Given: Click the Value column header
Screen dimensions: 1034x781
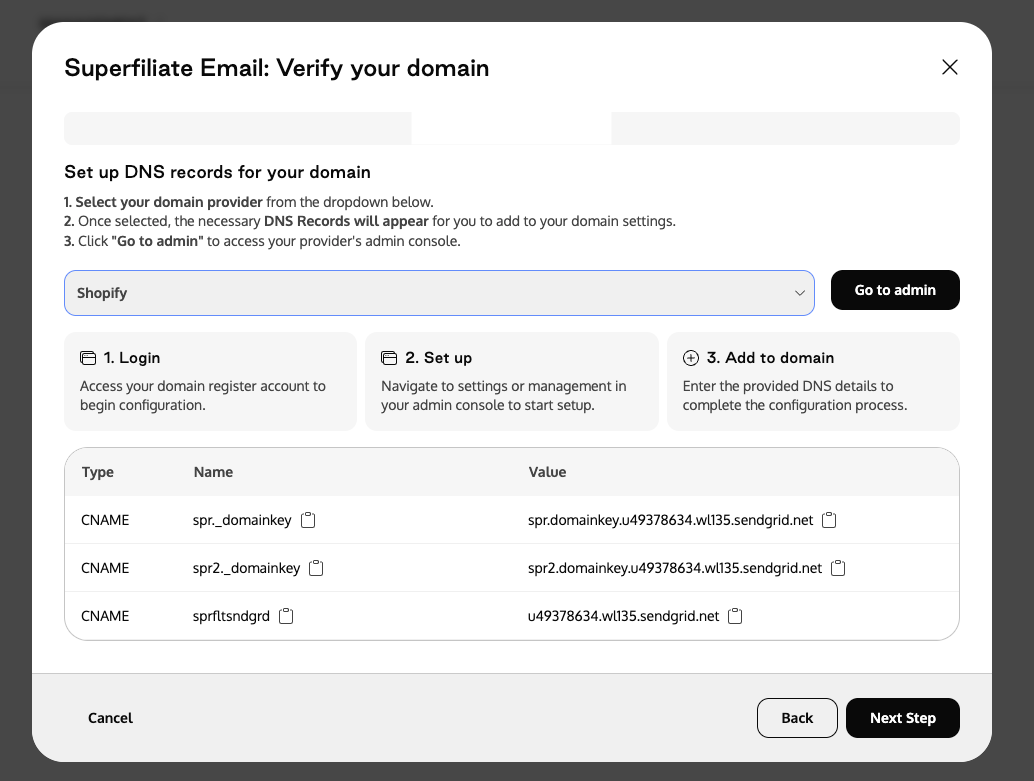Looking at the screenshot, I should 547,472.
